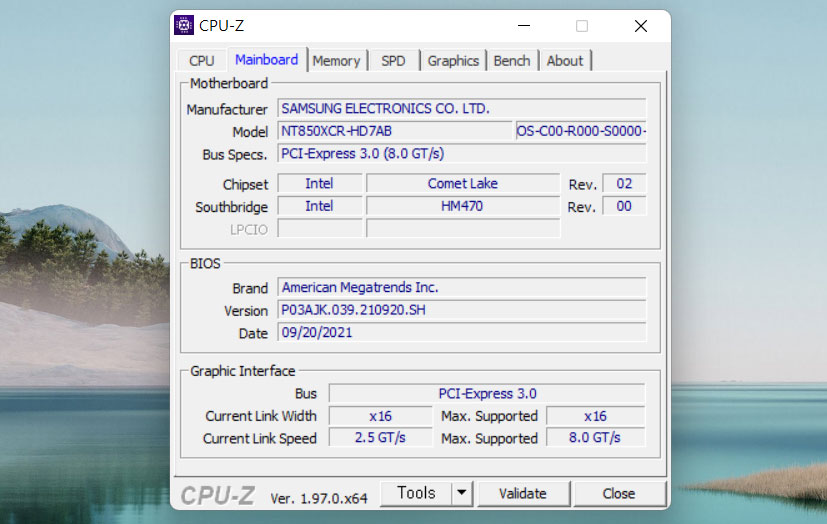Viewport: 827px width, 524px height.
Task: Click American Megatrends Inc. BIOS brand
Action: click(x=462, y=287)
